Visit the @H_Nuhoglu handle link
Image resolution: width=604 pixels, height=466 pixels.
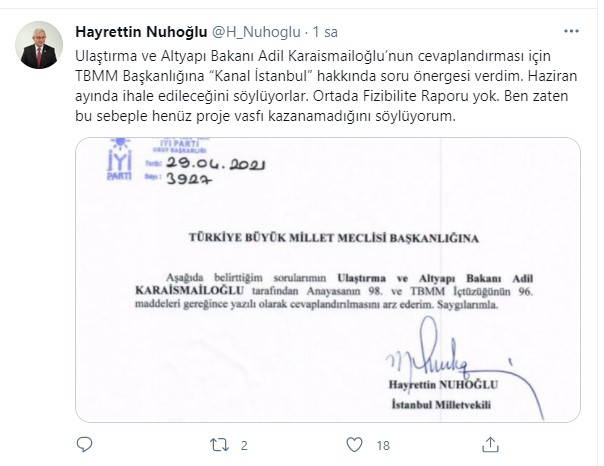pyautogui.click(x=256, y=32)
